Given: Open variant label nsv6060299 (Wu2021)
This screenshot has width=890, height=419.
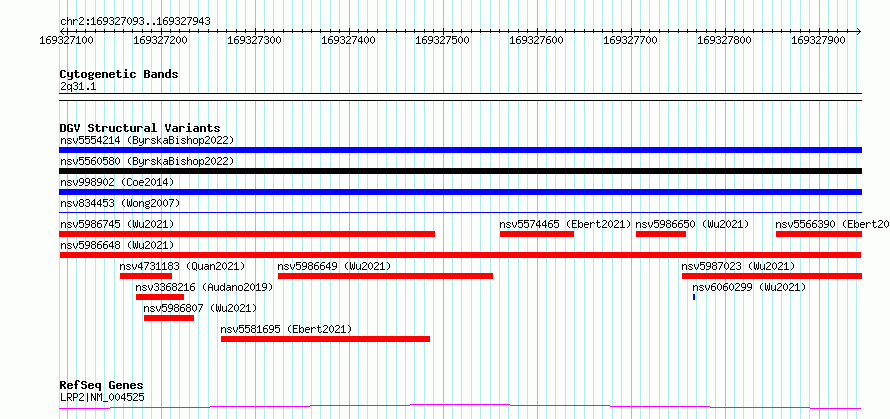Looking at the screenshot, I should [749, 287].
